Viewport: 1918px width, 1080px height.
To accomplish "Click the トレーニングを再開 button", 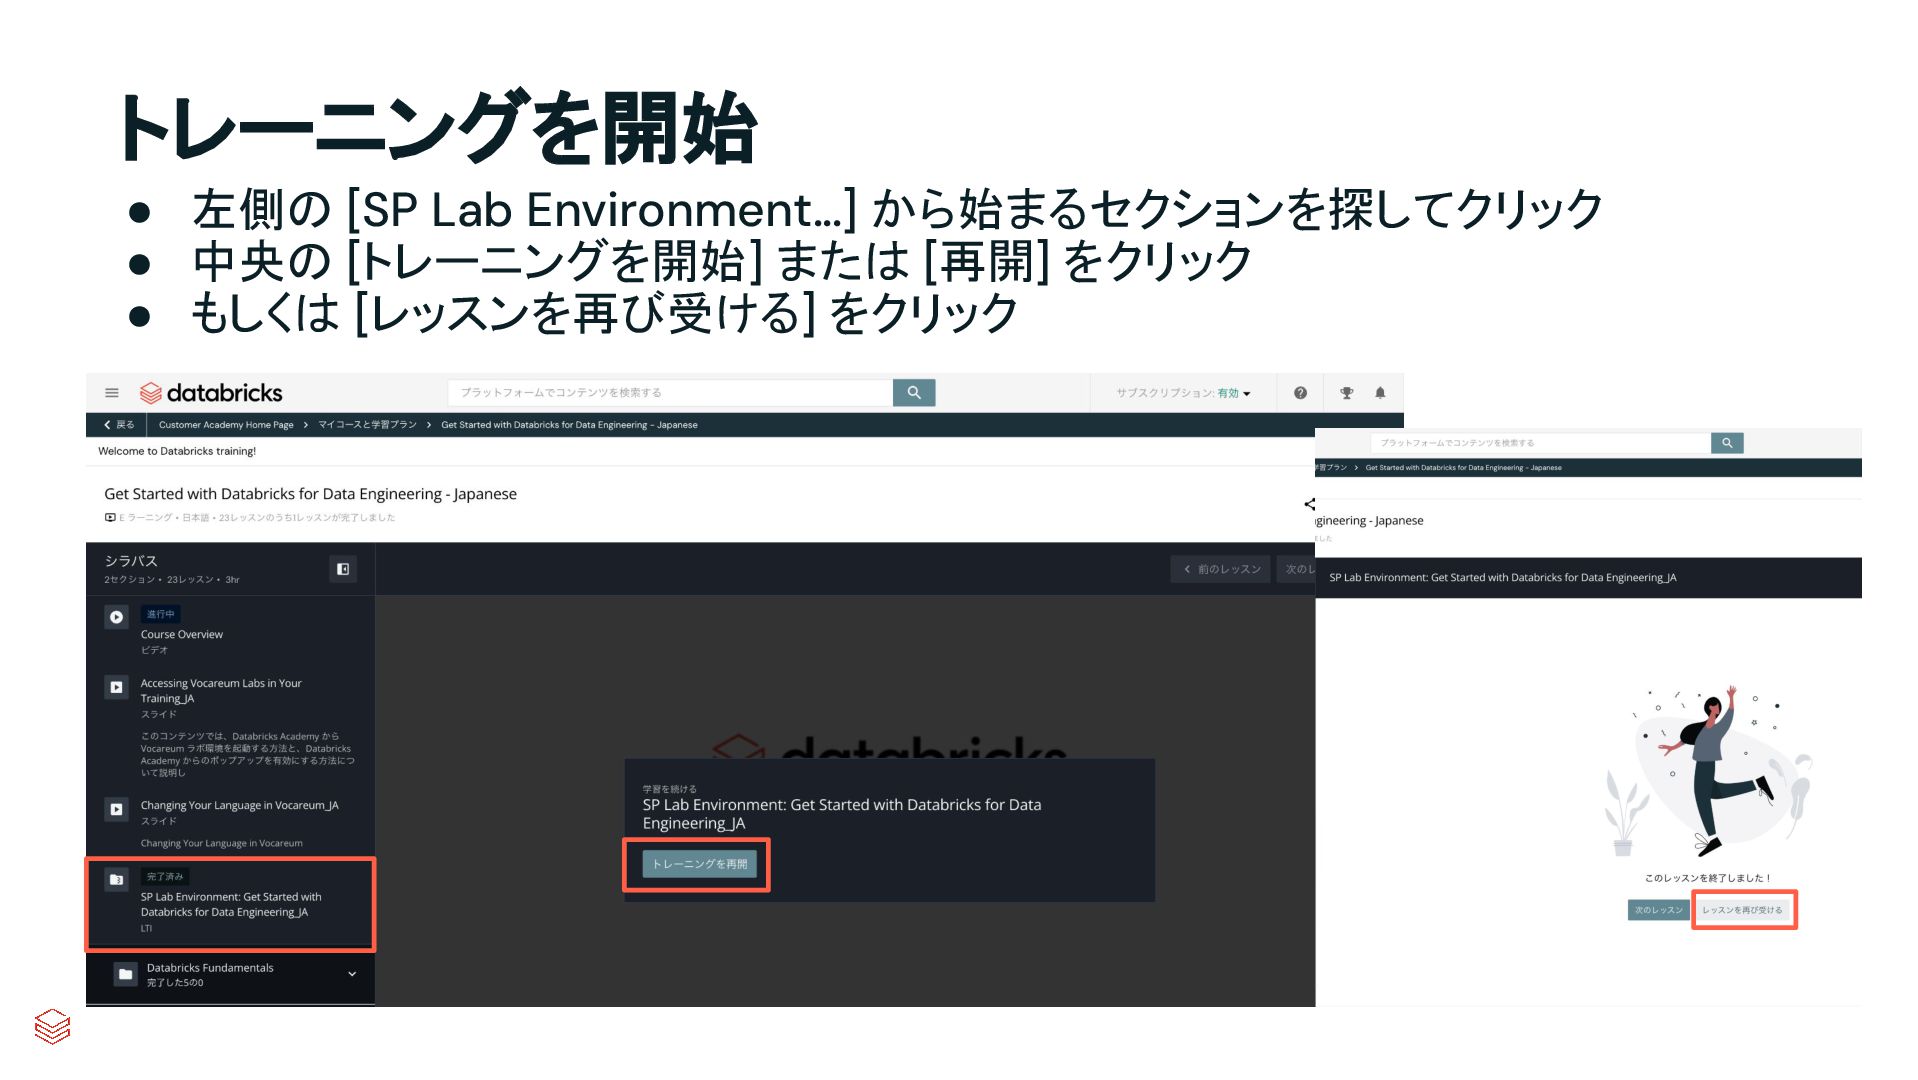I will point(699,864).
